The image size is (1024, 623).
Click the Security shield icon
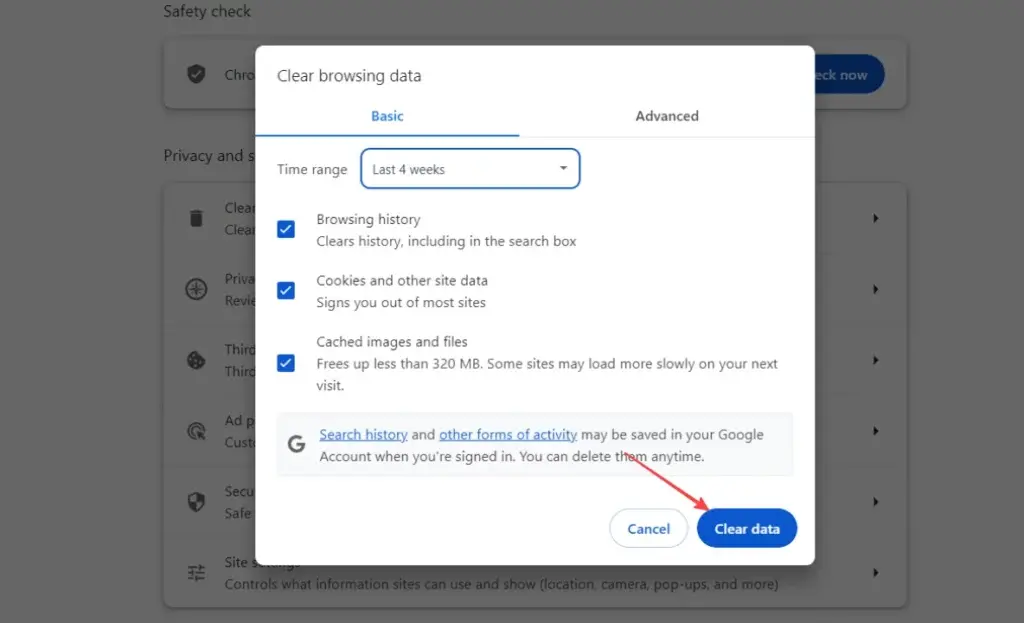[196, 502]
